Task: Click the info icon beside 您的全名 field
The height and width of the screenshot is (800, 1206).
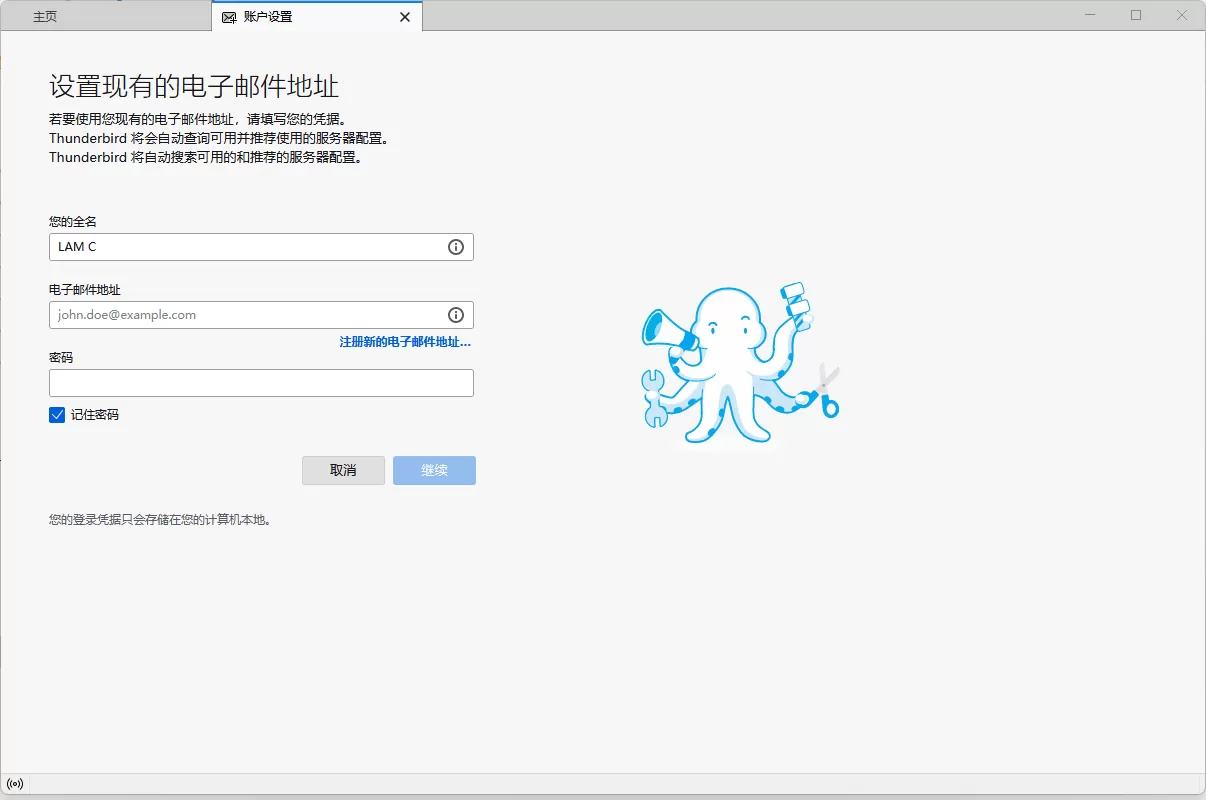Action: click(456, 247)
